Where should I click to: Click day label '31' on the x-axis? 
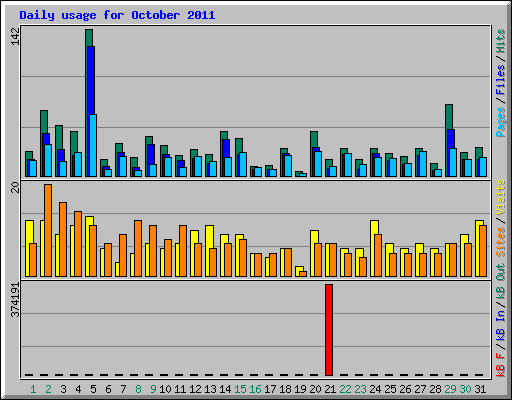480,389
